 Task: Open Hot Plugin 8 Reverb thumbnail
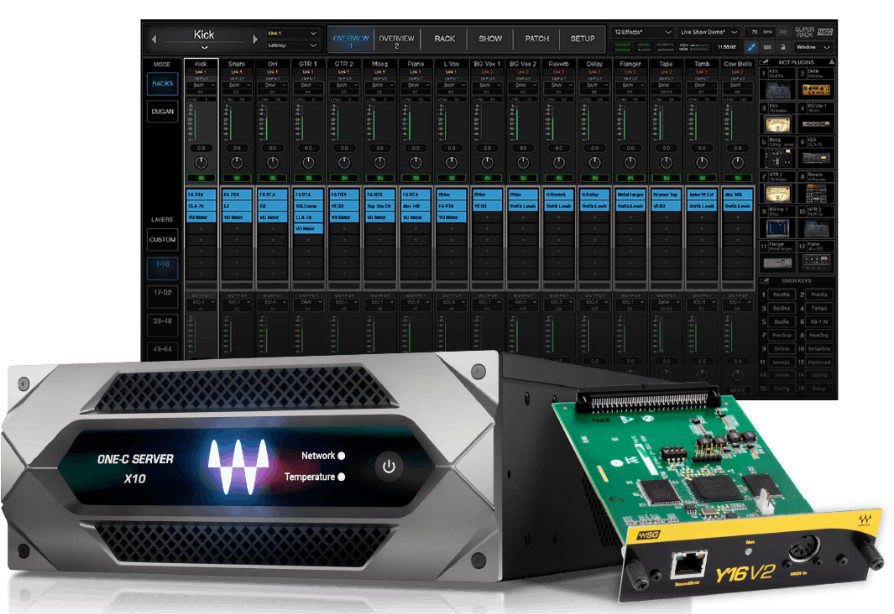(816, 194)
